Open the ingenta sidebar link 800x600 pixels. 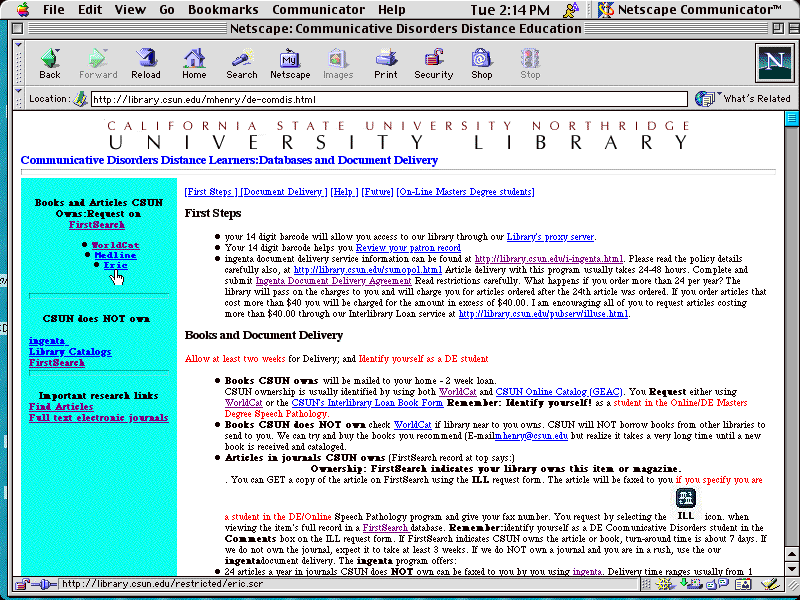point(48,341)
